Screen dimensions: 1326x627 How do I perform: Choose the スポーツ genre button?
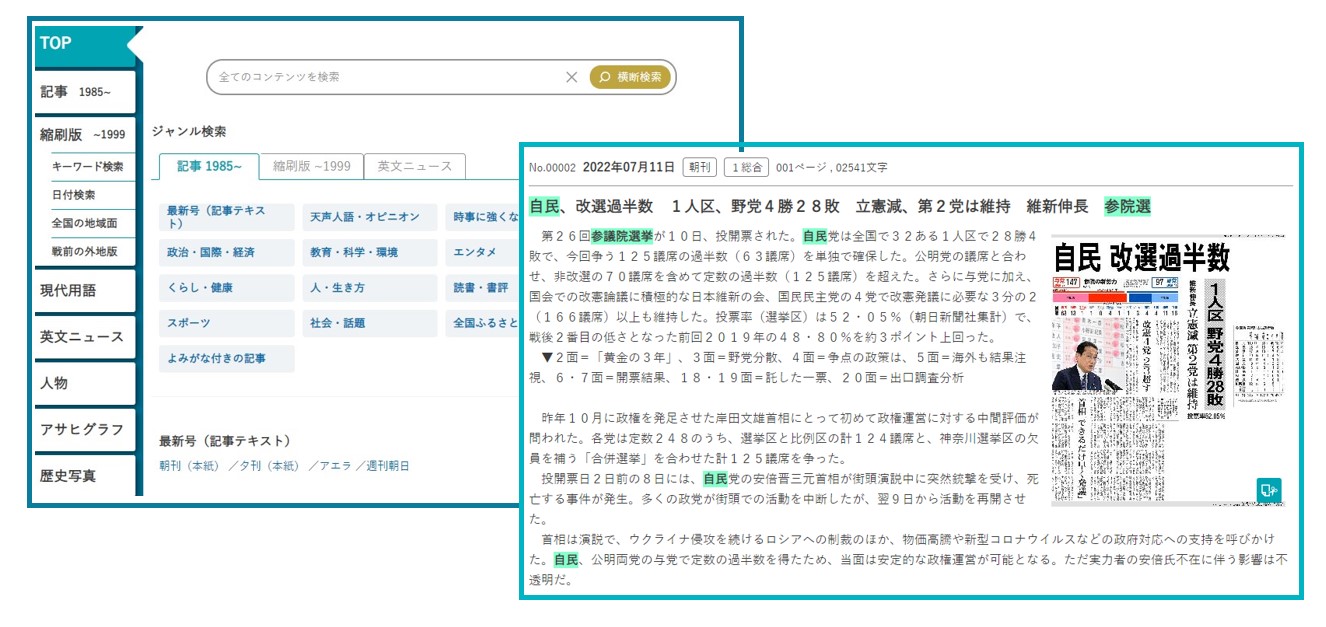click(x=226, y=323)
